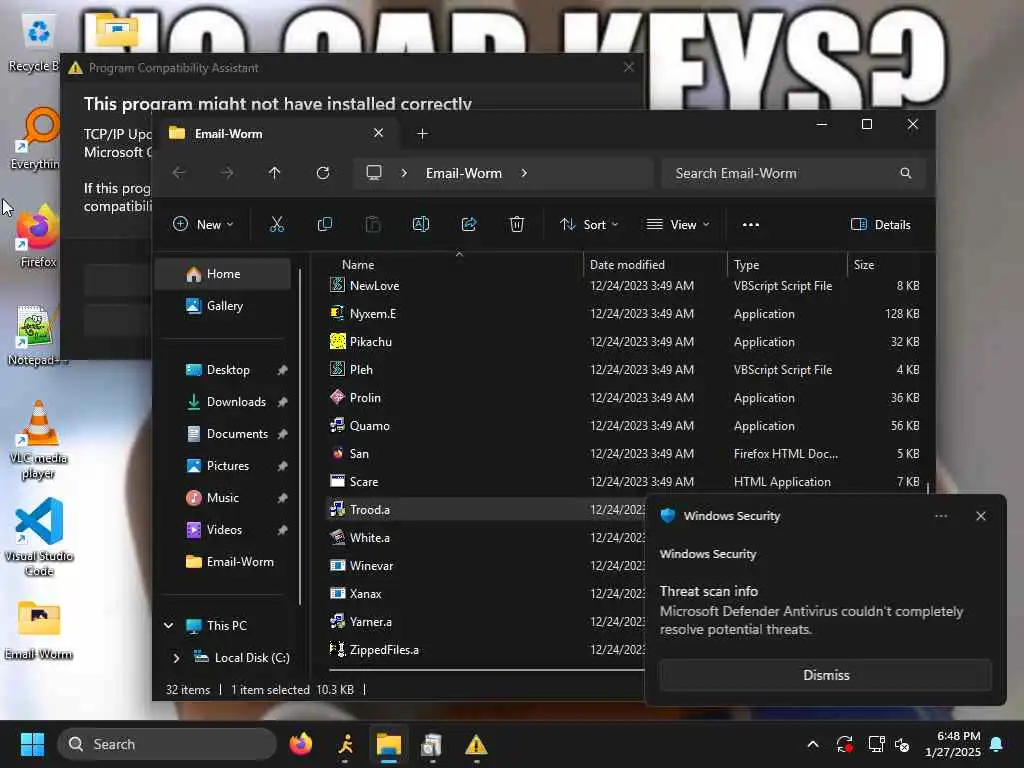Screen dimensions: 1024x768
Task: Go up one folder level arrow
Action: [274, 173]
